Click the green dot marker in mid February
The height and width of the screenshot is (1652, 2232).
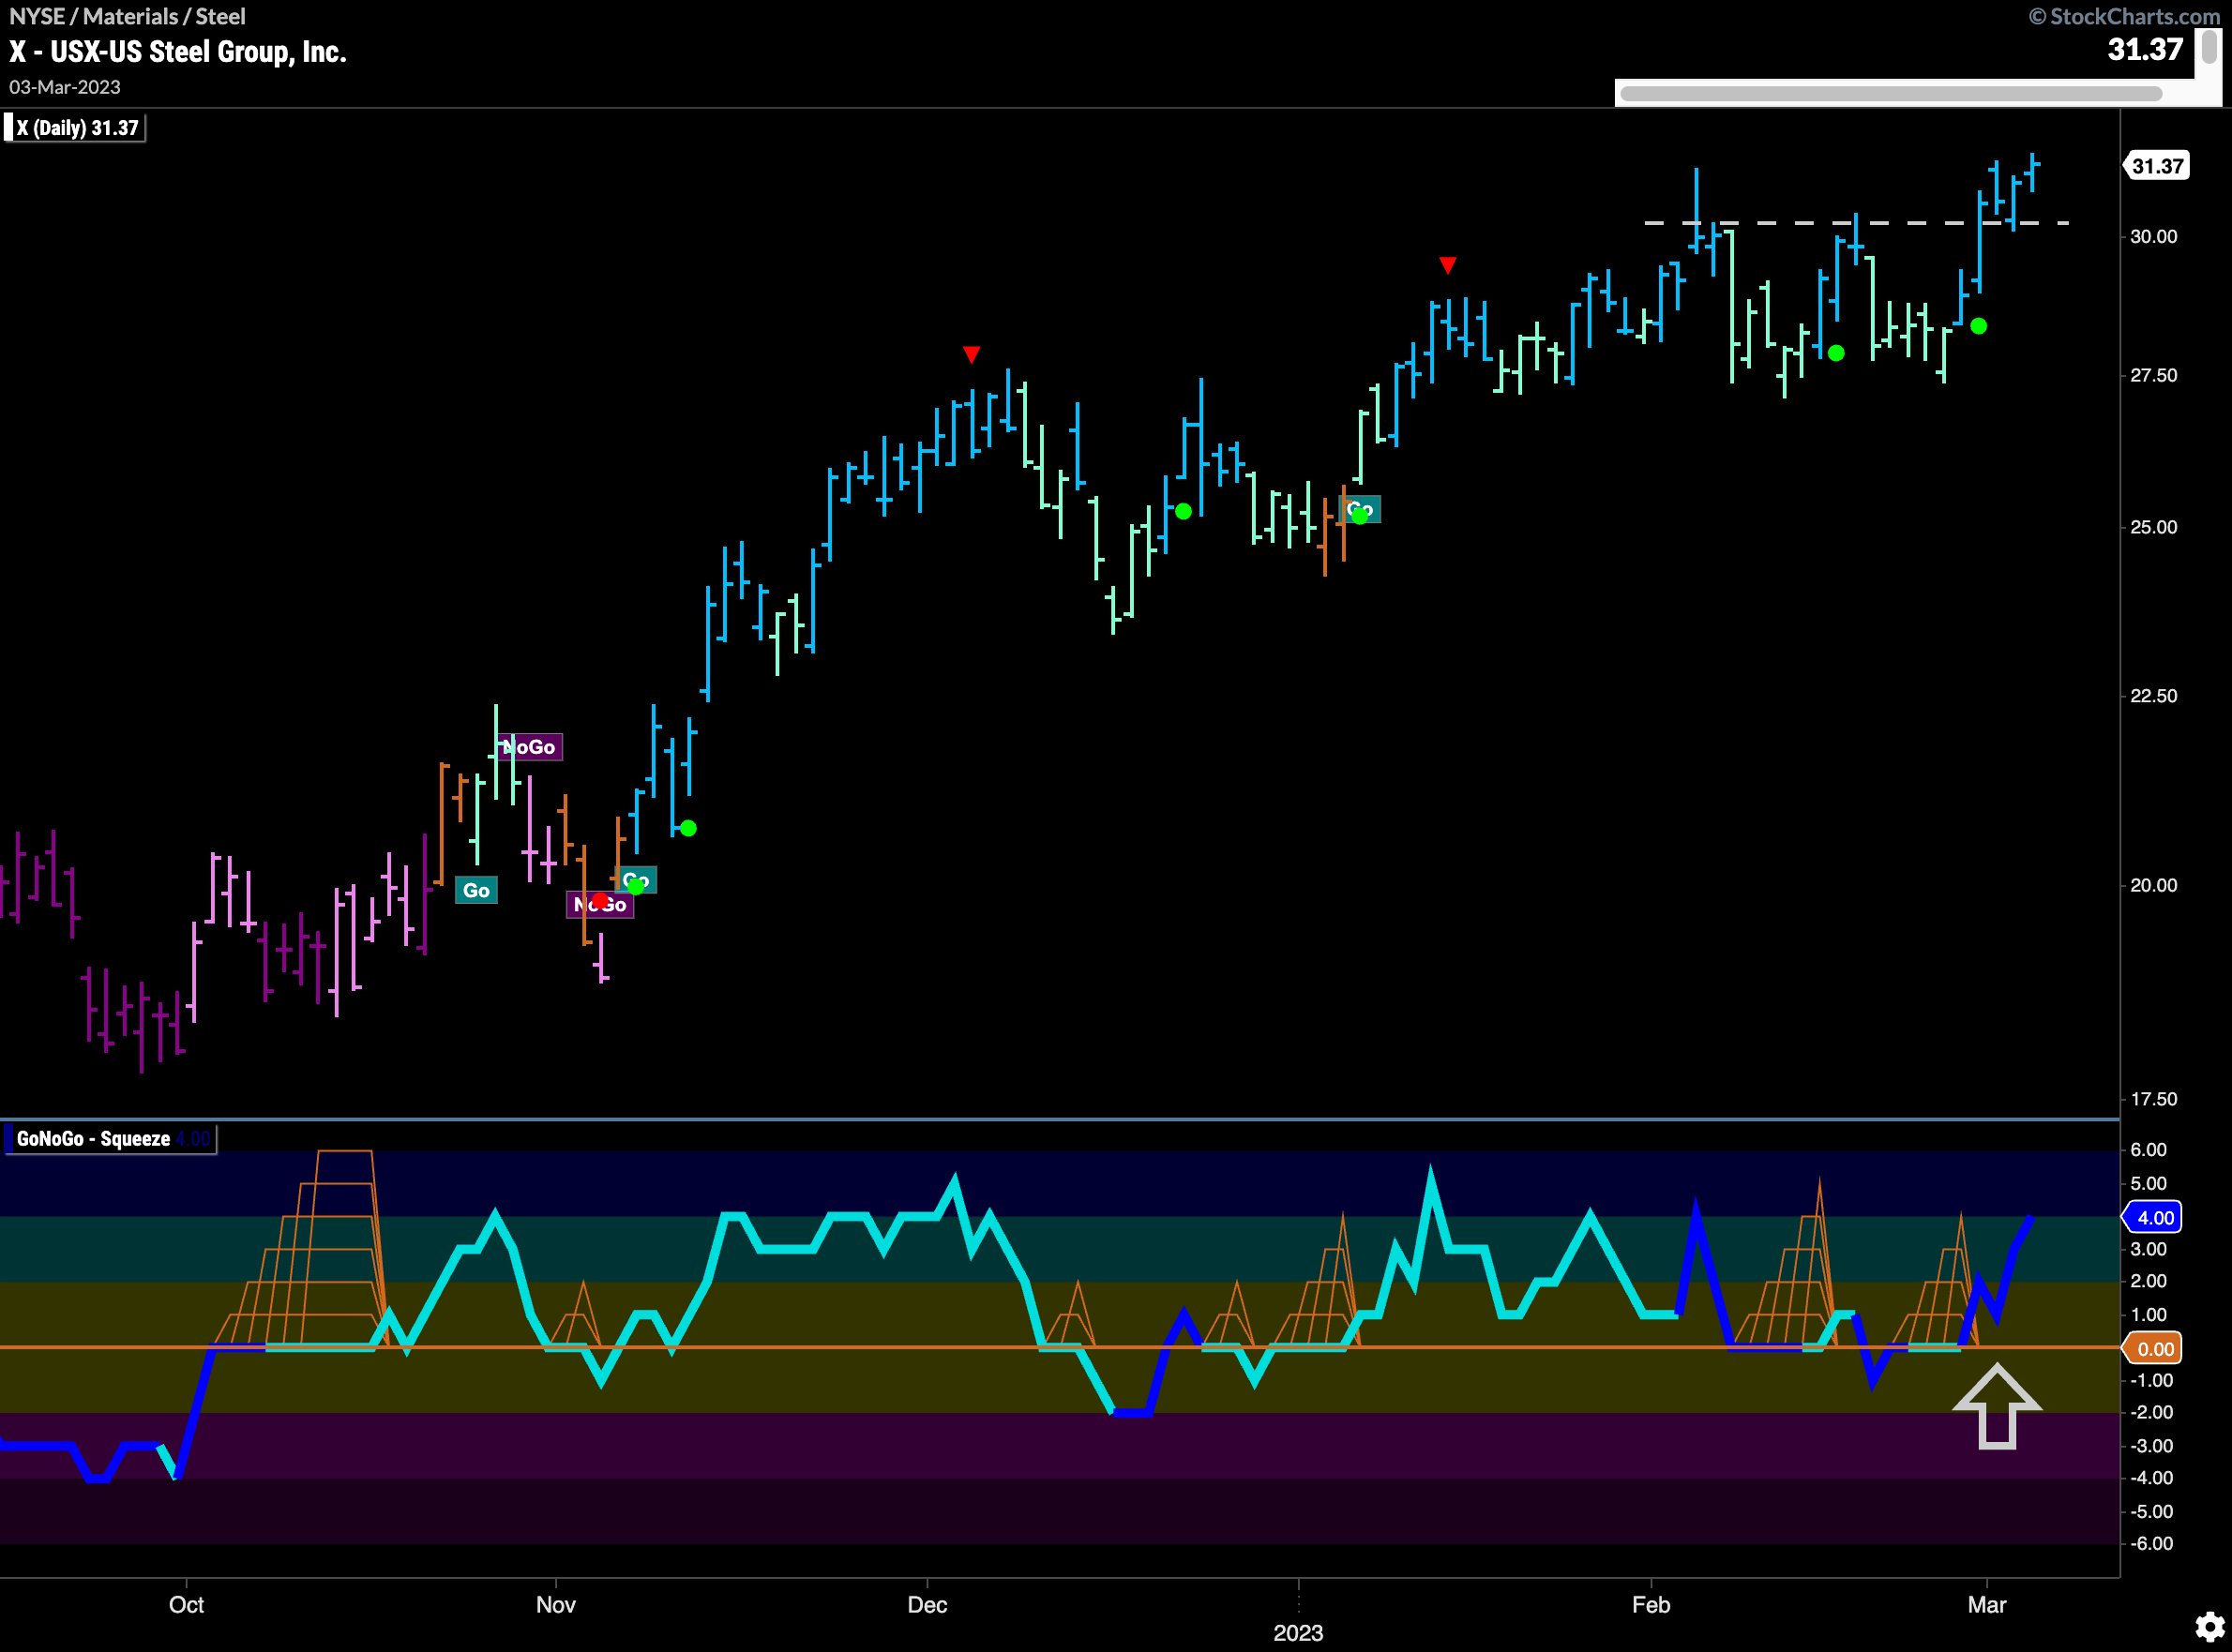pos(1836,353)
